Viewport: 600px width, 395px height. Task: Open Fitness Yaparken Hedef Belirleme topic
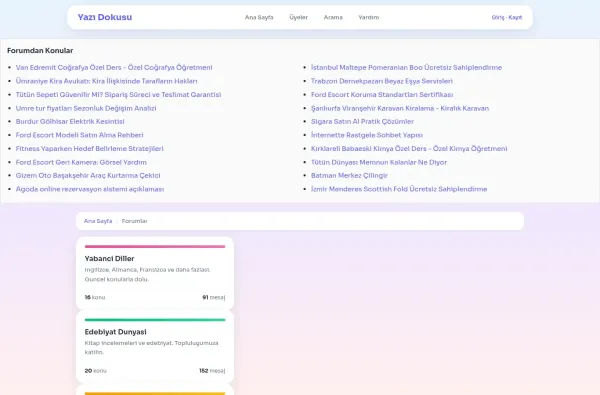tap(90, 149)
